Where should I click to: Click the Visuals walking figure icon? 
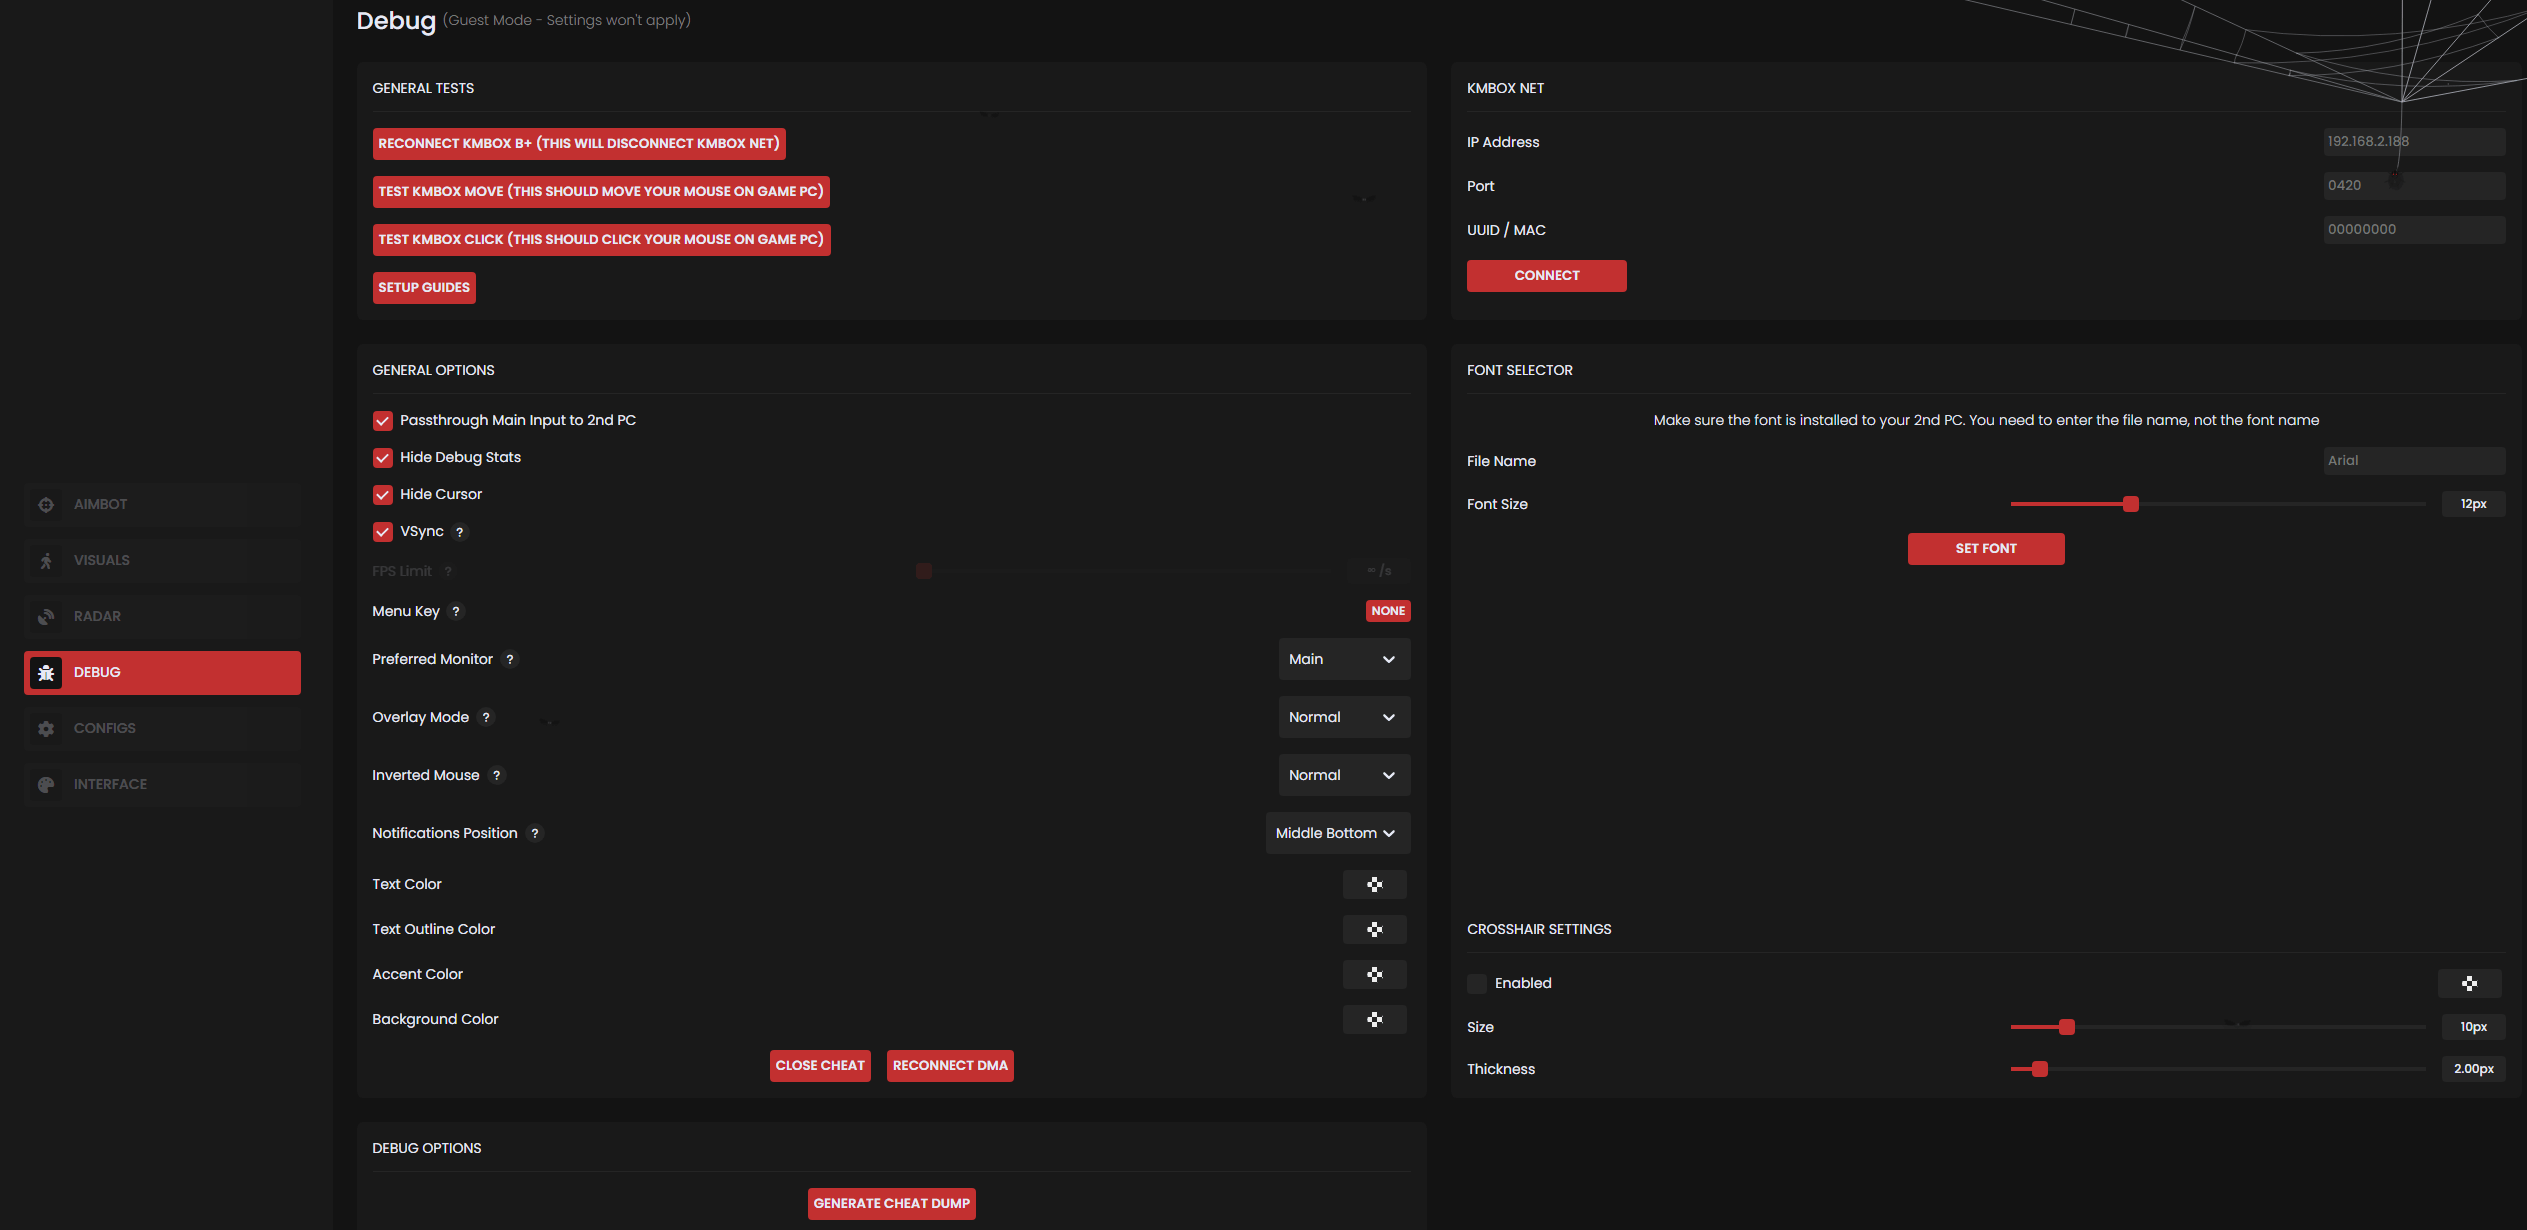coord(46,561)
